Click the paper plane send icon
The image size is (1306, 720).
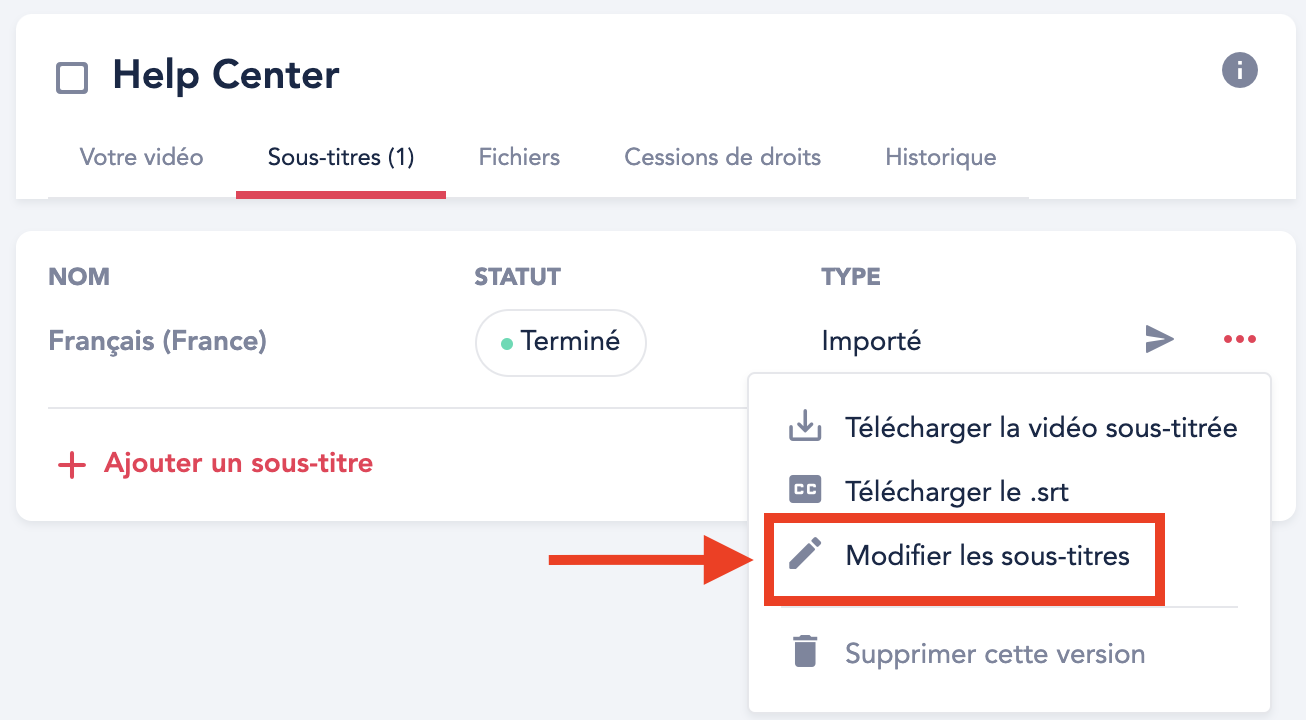point(1159,340)
